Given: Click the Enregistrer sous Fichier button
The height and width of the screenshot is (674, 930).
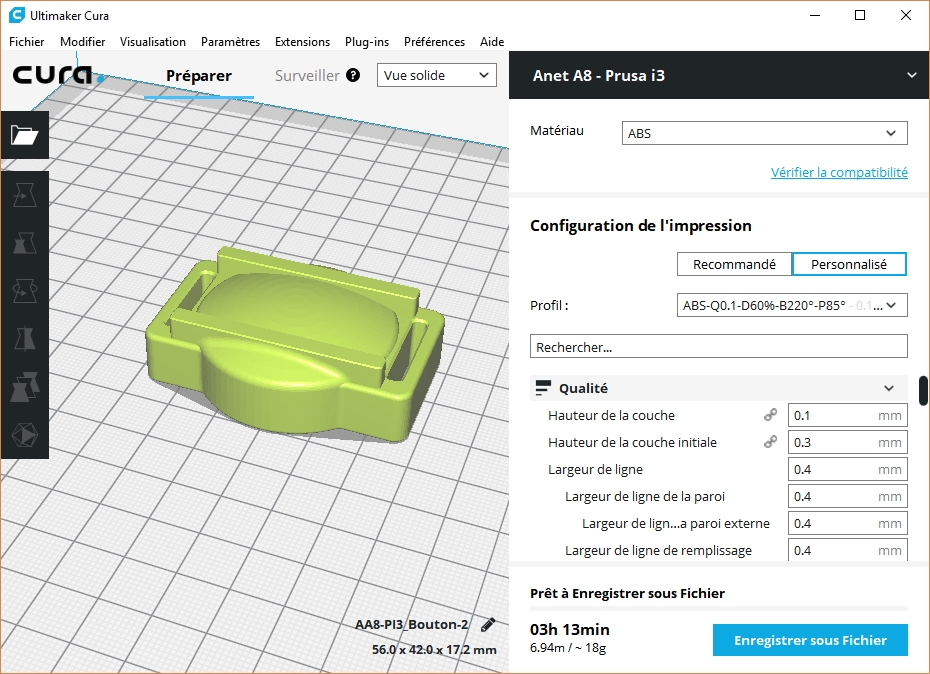Looking at the screenshot, I should [x=810, y=640].
